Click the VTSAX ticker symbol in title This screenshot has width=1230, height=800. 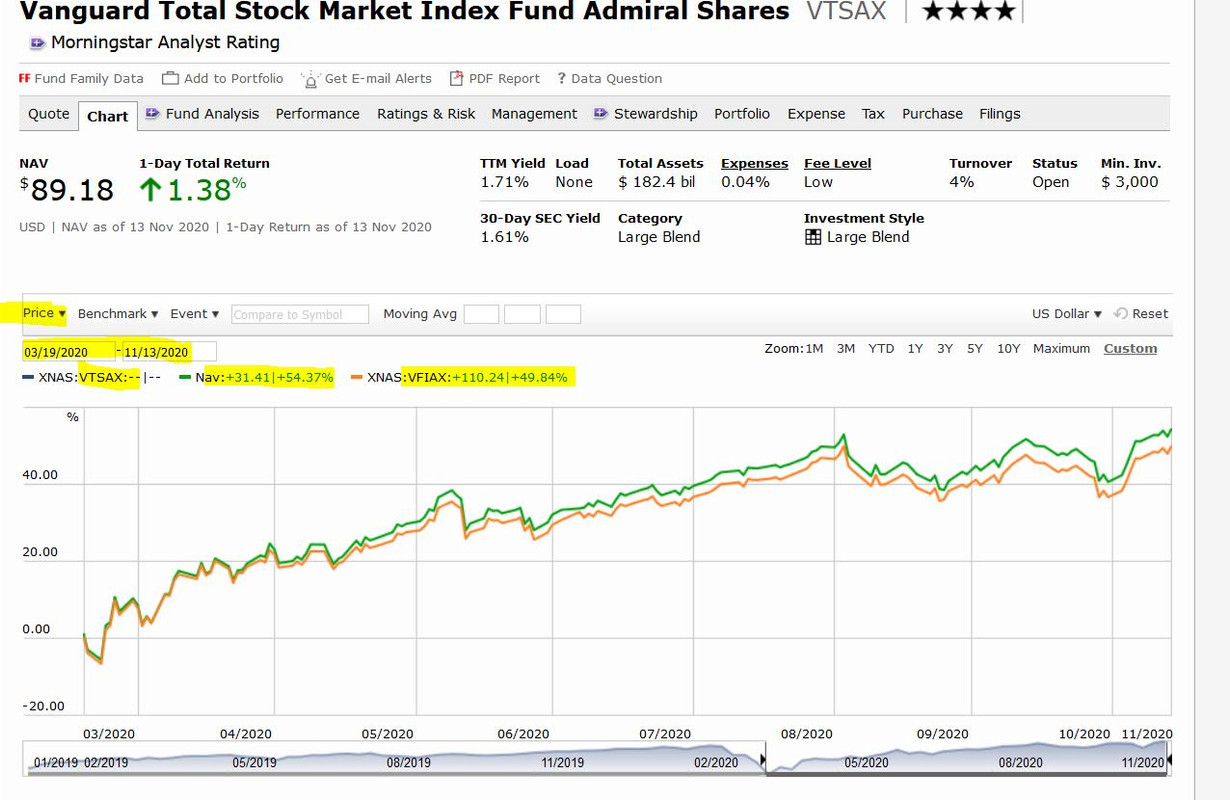click(x=846, y=12)
